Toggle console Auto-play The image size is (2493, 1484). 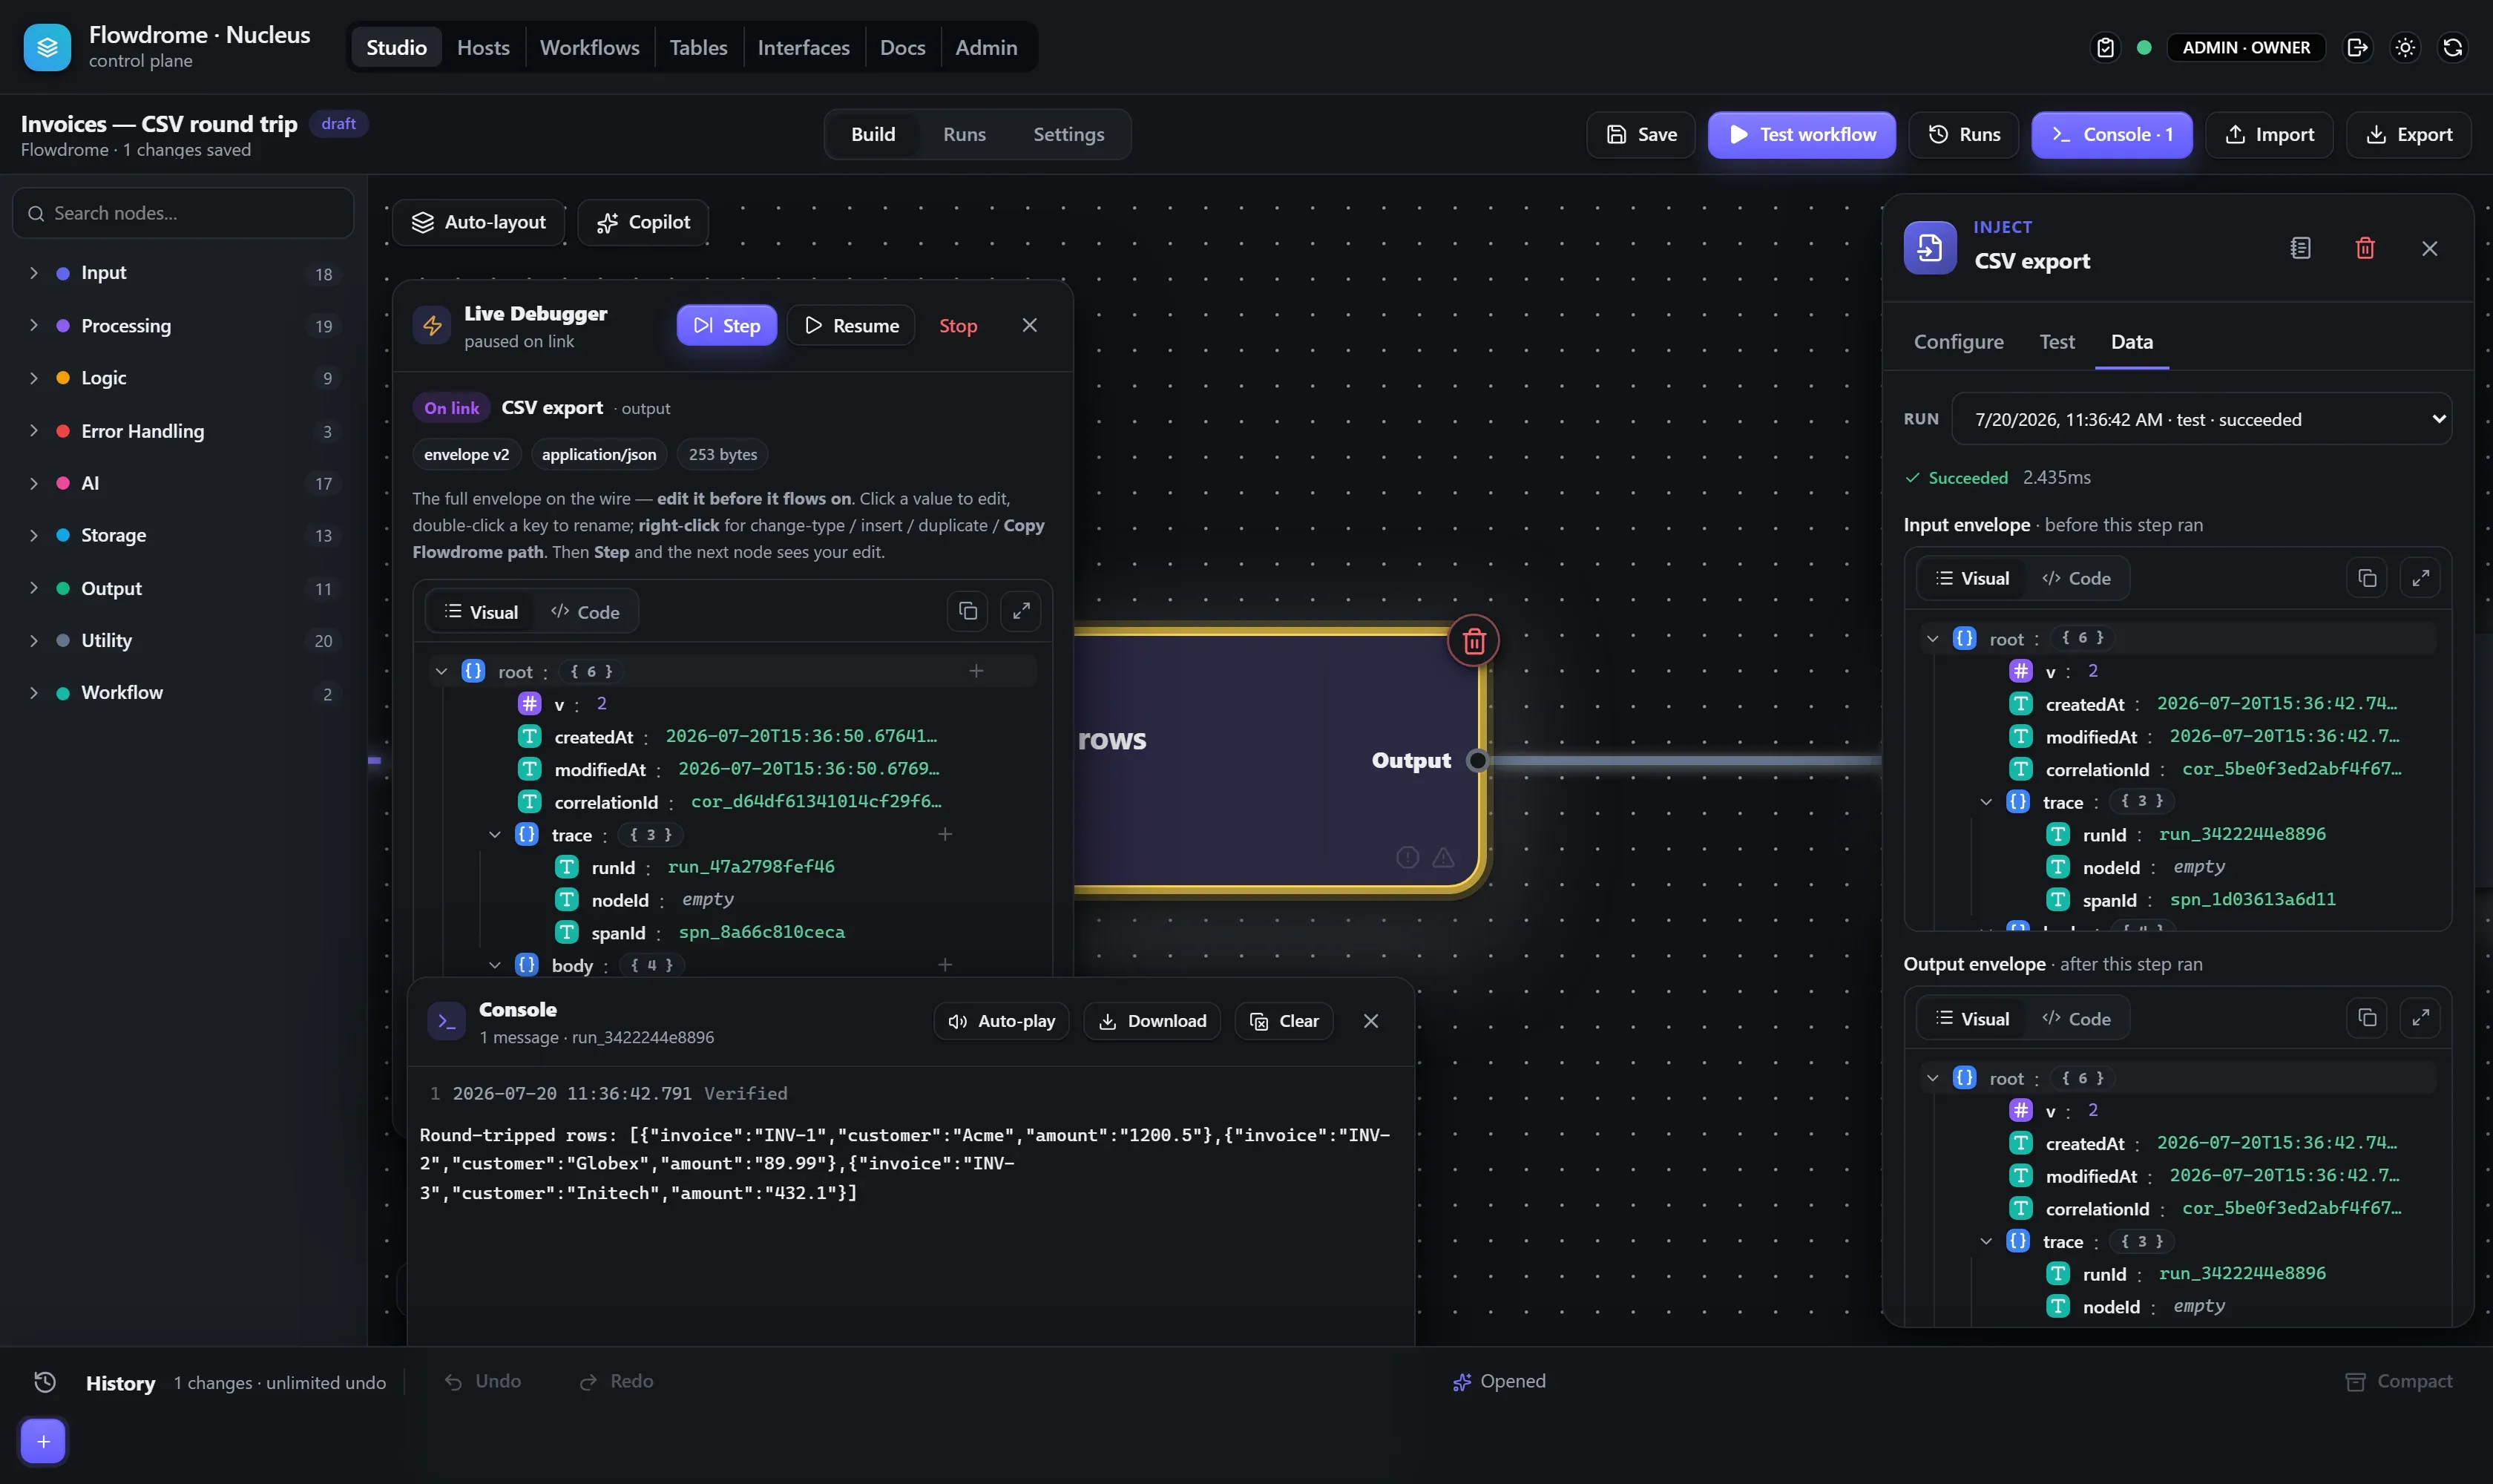1001,1021
